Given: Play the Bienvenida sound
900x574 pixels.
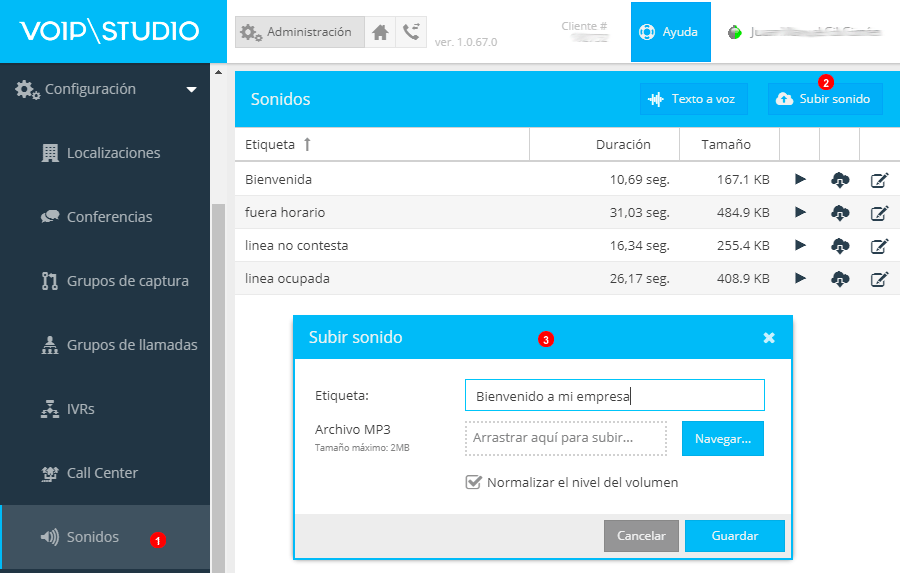Looking at the screenshot, I should pos(800,180).
